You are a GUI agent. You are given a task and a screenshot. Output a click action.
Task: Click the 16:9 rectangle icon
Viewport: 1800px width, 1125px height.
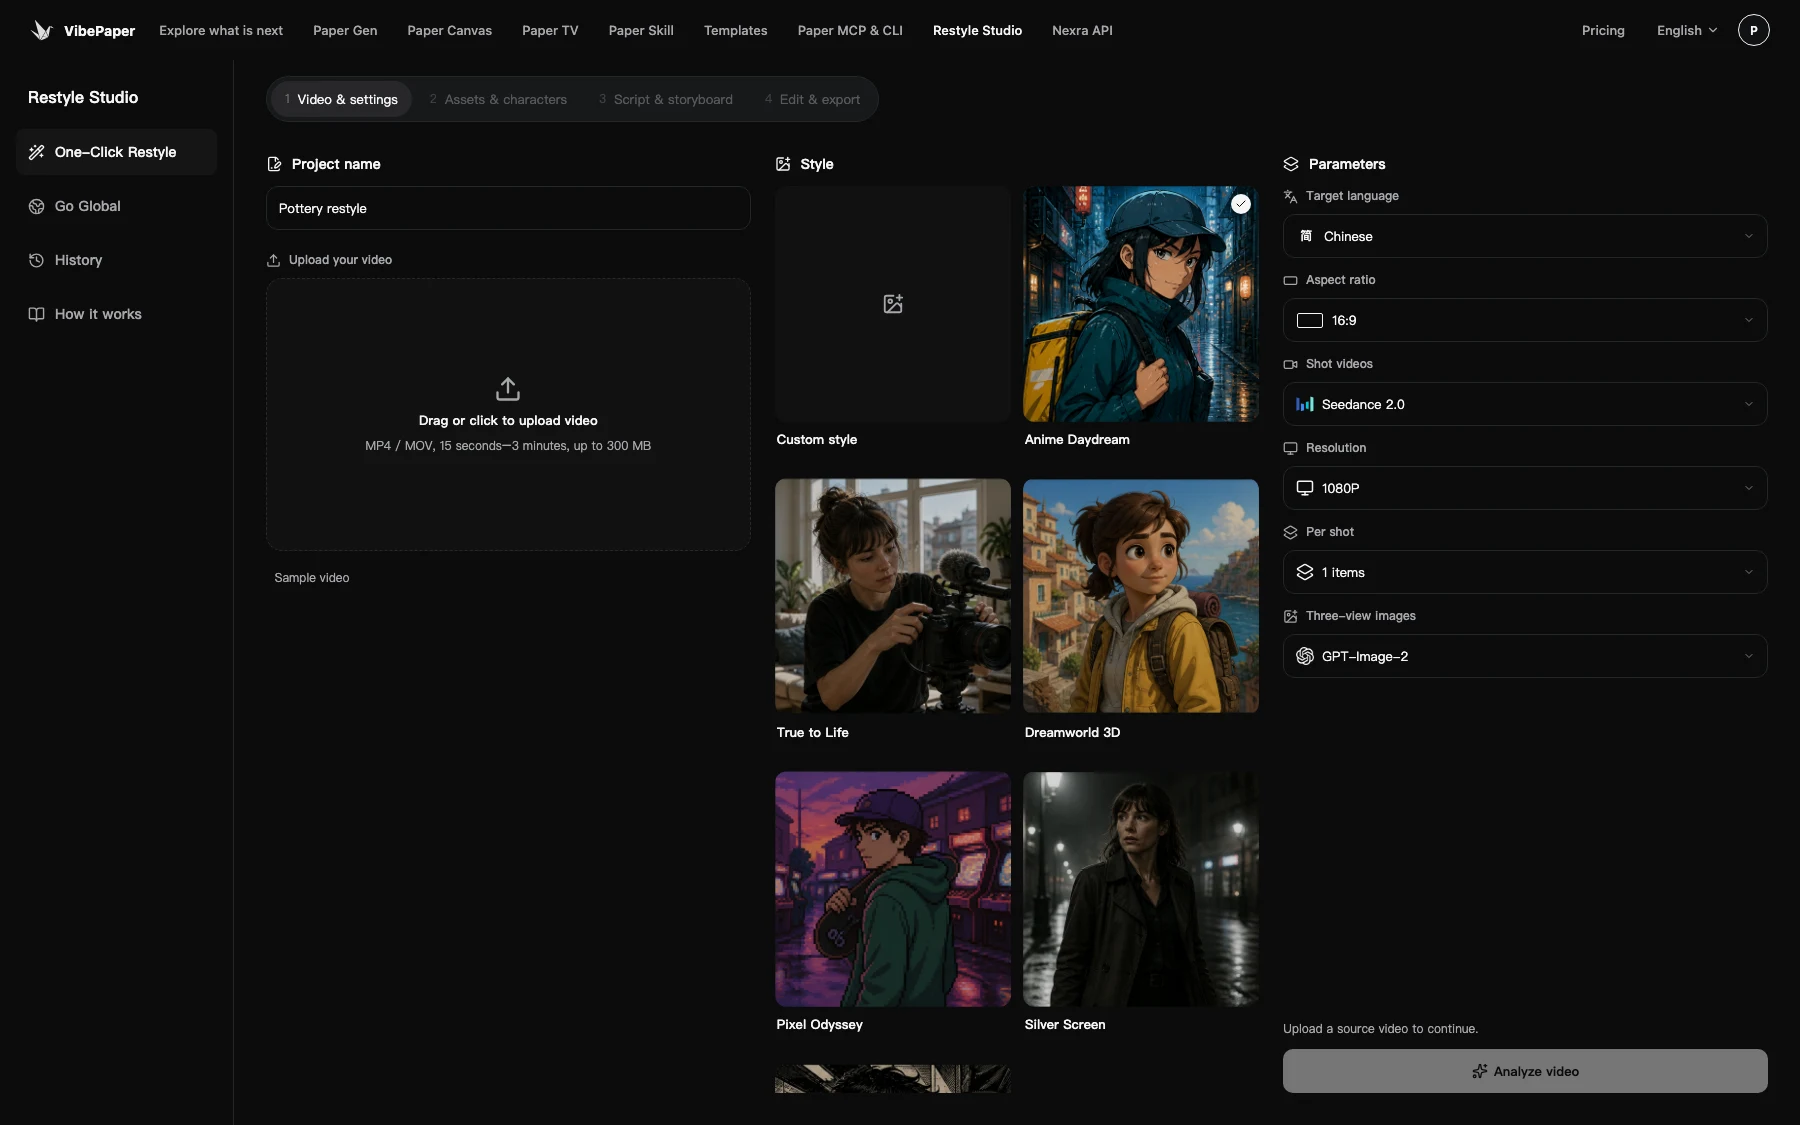tap(1310, 320)
